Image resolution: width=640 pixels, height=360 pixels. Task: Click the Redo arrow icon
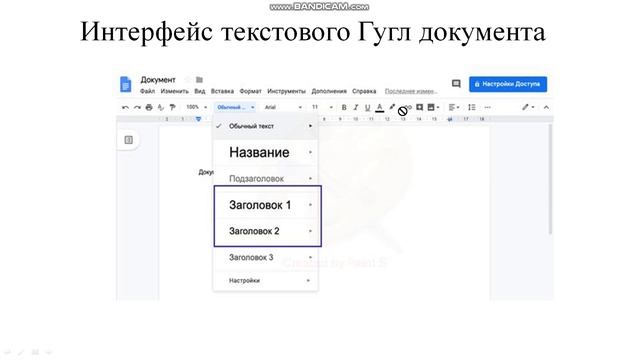tap(137, 107)
